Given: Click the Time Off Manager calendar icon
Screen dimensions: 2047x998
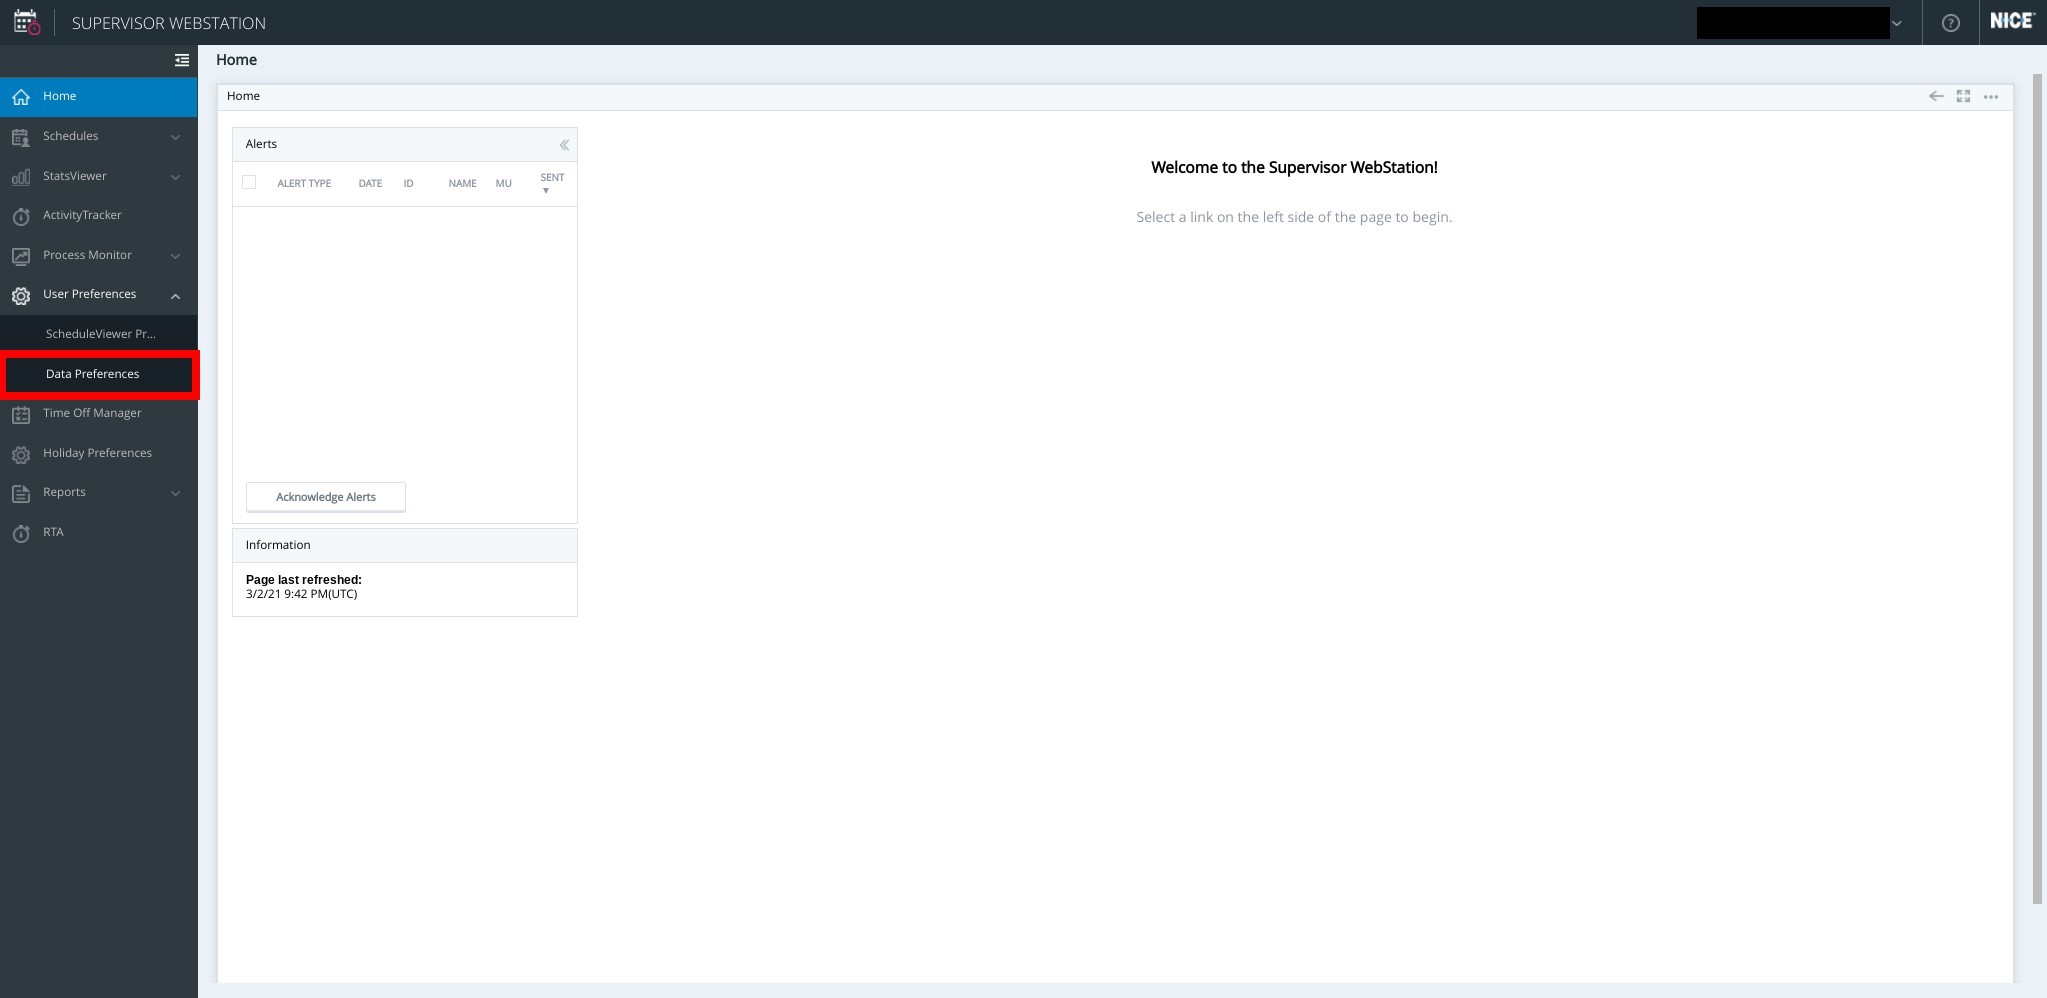Looking at the screenshot, I should 21,414.
